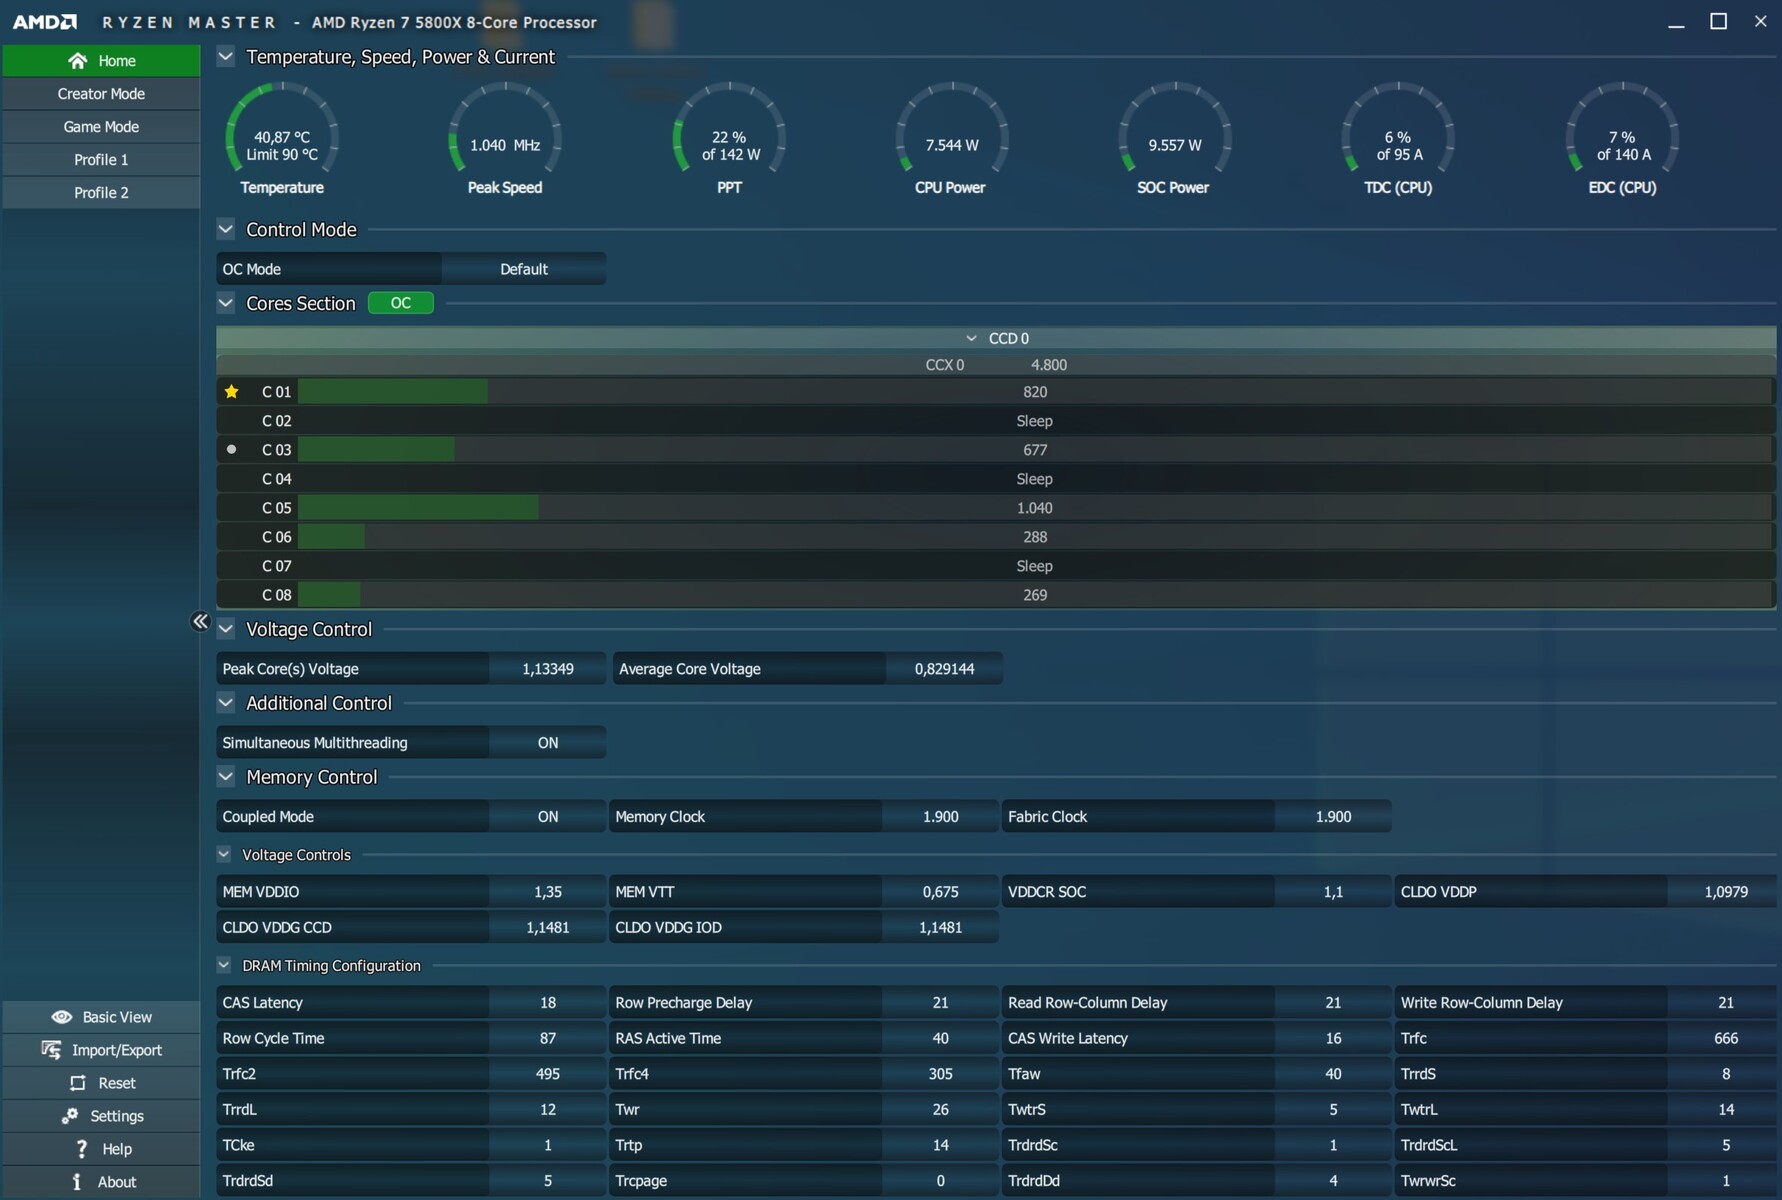The width and height of the screenshot is (1782, 1200).
Task: Click the RAS Active Time value 40
Action: click(x=940, y=1039)
